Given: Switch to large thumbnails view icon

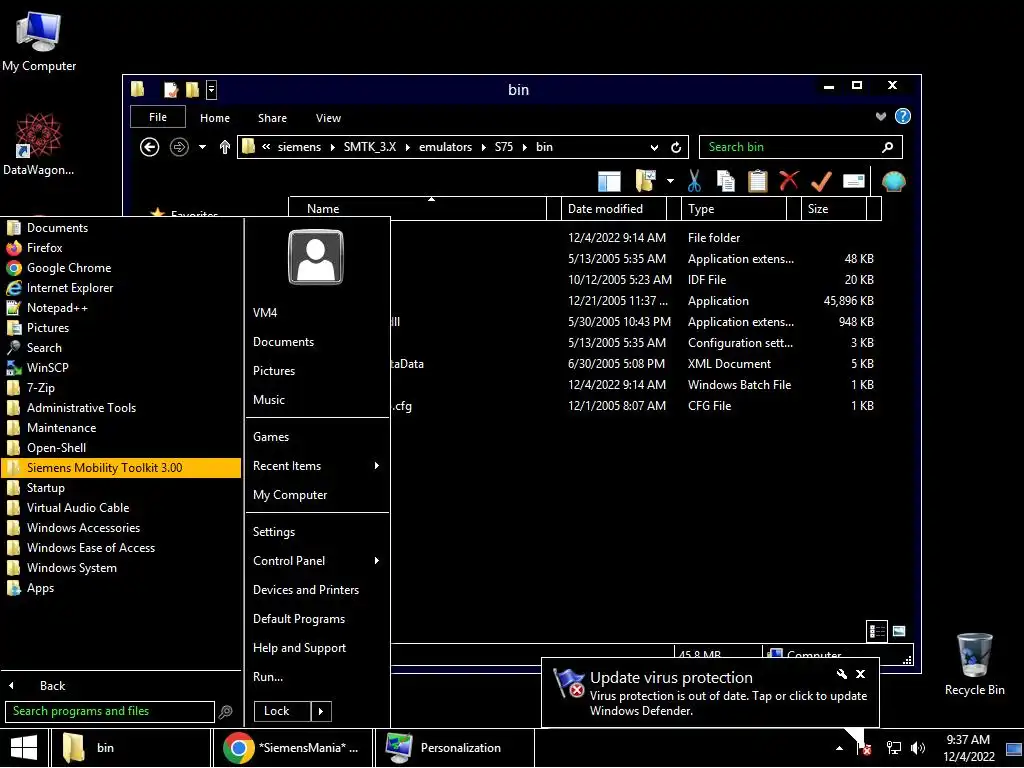Looking at the screenshot, I should pos(899,631).
